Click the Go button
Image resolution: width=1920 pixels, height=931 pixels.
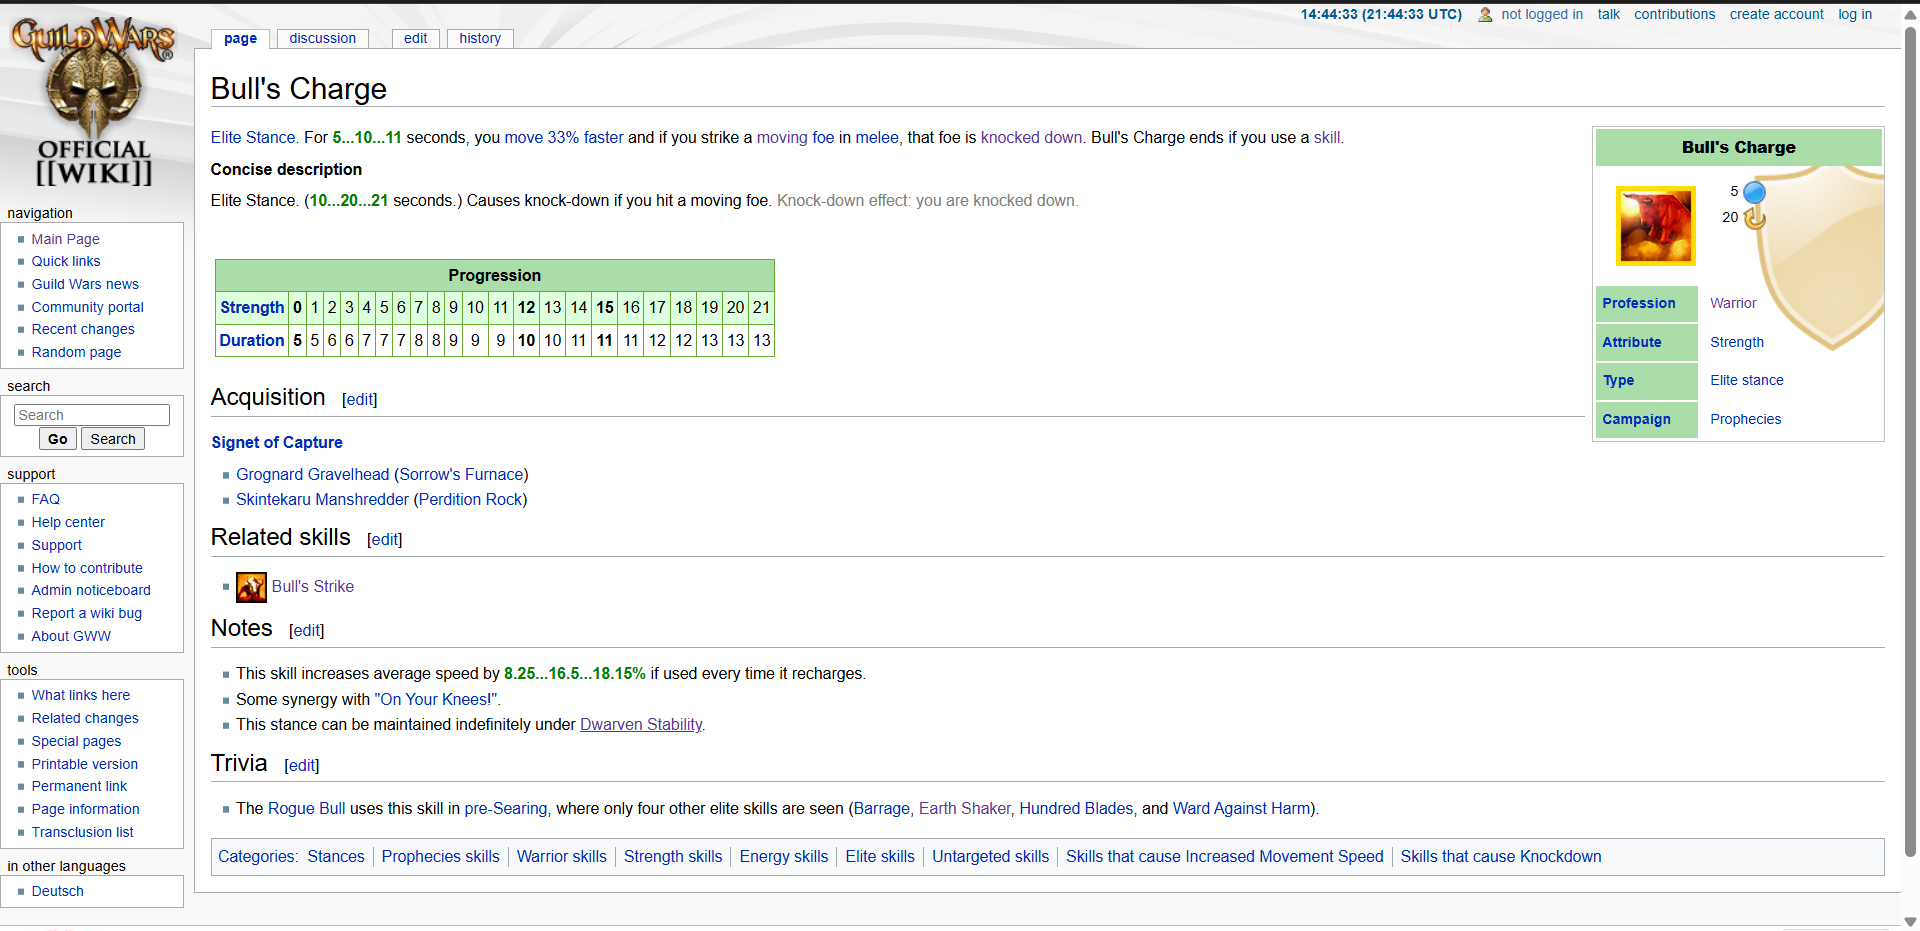(58, 439)
